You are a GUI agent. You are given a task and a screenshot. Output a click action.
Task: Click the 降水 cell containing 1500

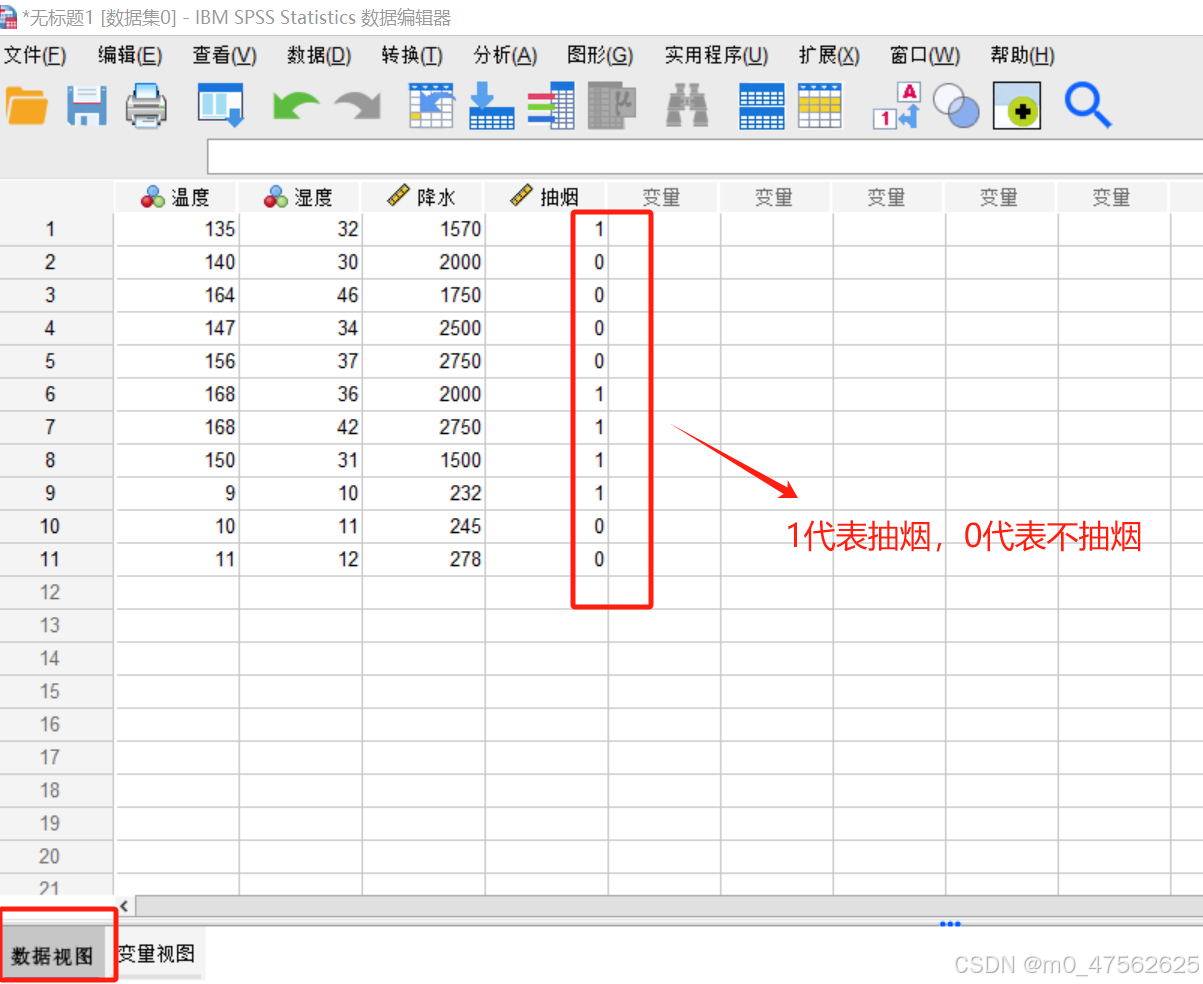423,460
